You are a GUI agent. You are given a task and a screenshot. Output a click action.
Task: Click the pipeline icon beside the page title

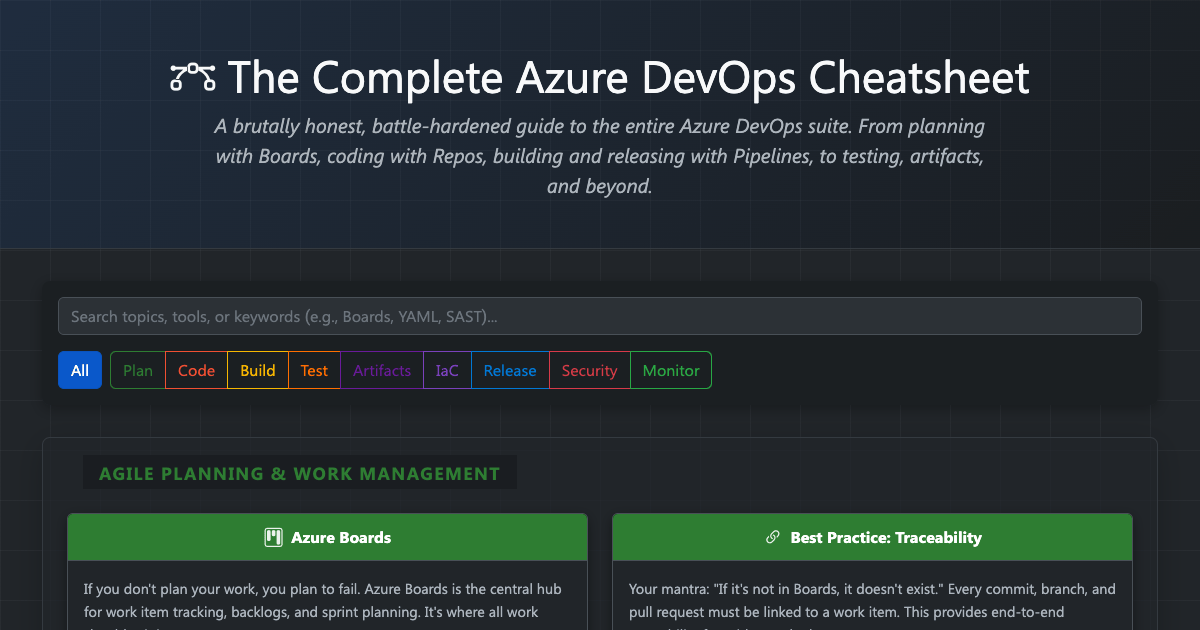[193, 77]
